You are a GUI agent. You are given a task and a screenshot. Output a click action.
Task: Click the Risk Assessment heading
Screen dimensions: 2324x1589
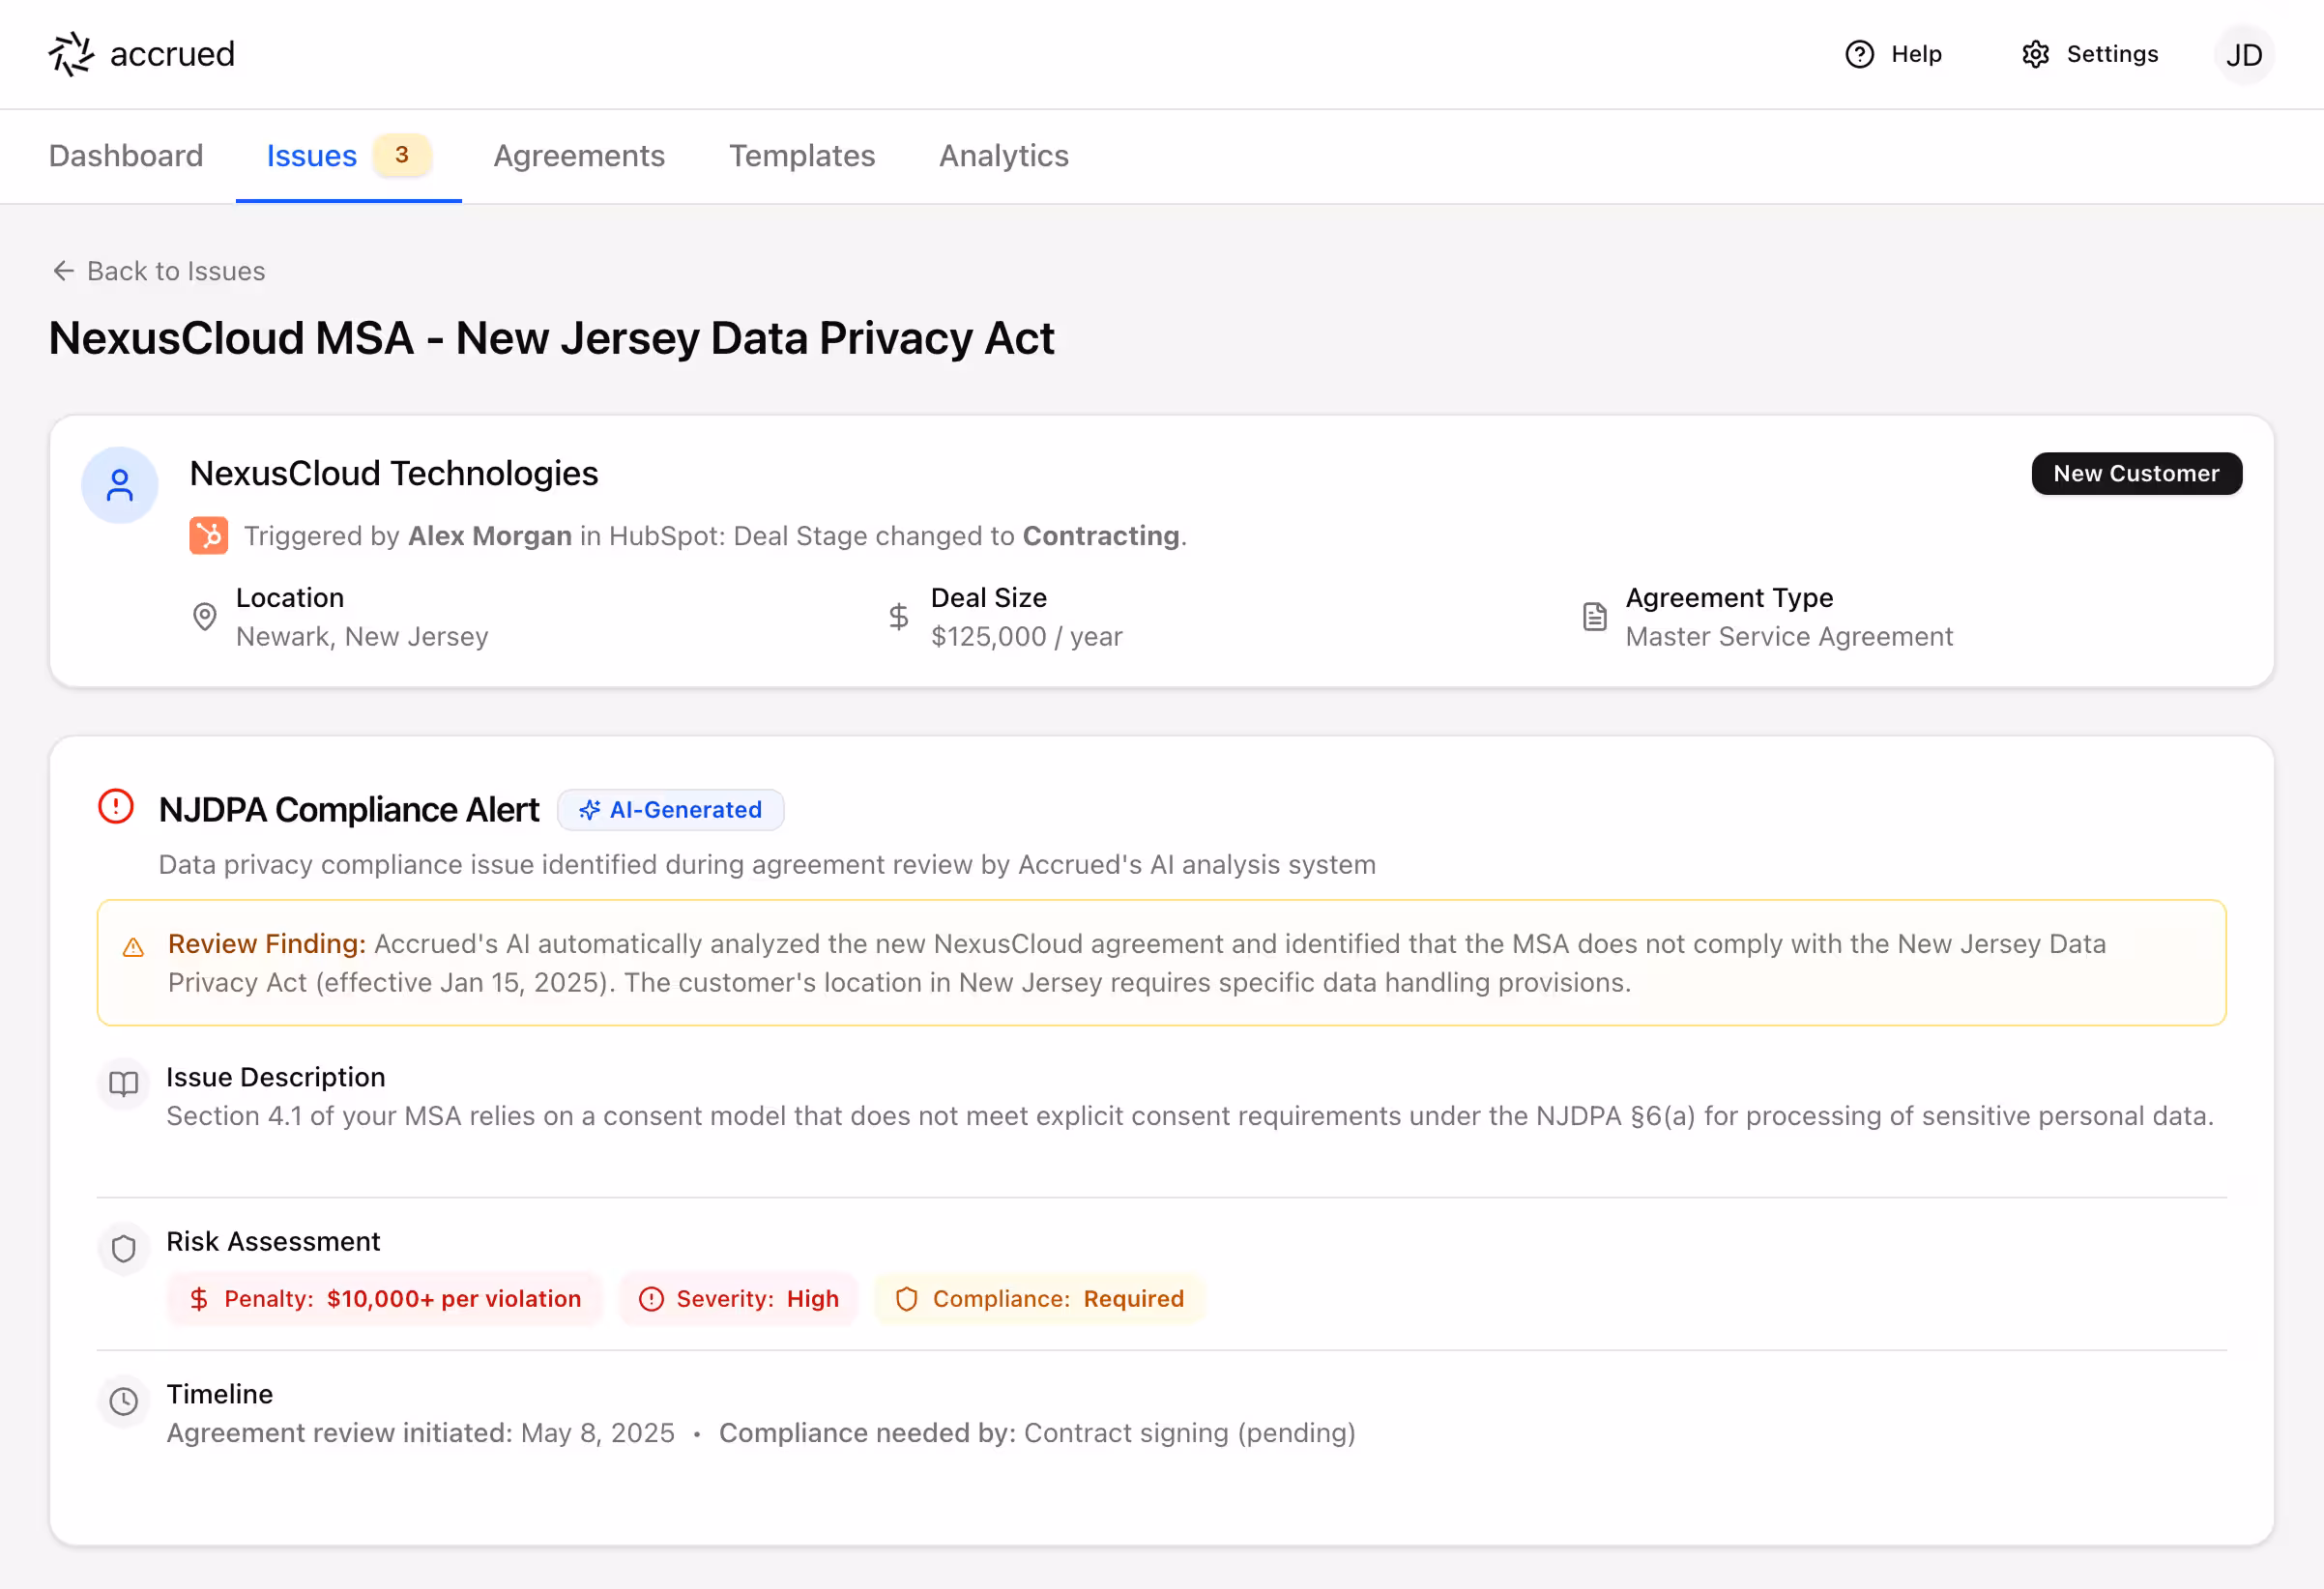(x=273, y=1242)
